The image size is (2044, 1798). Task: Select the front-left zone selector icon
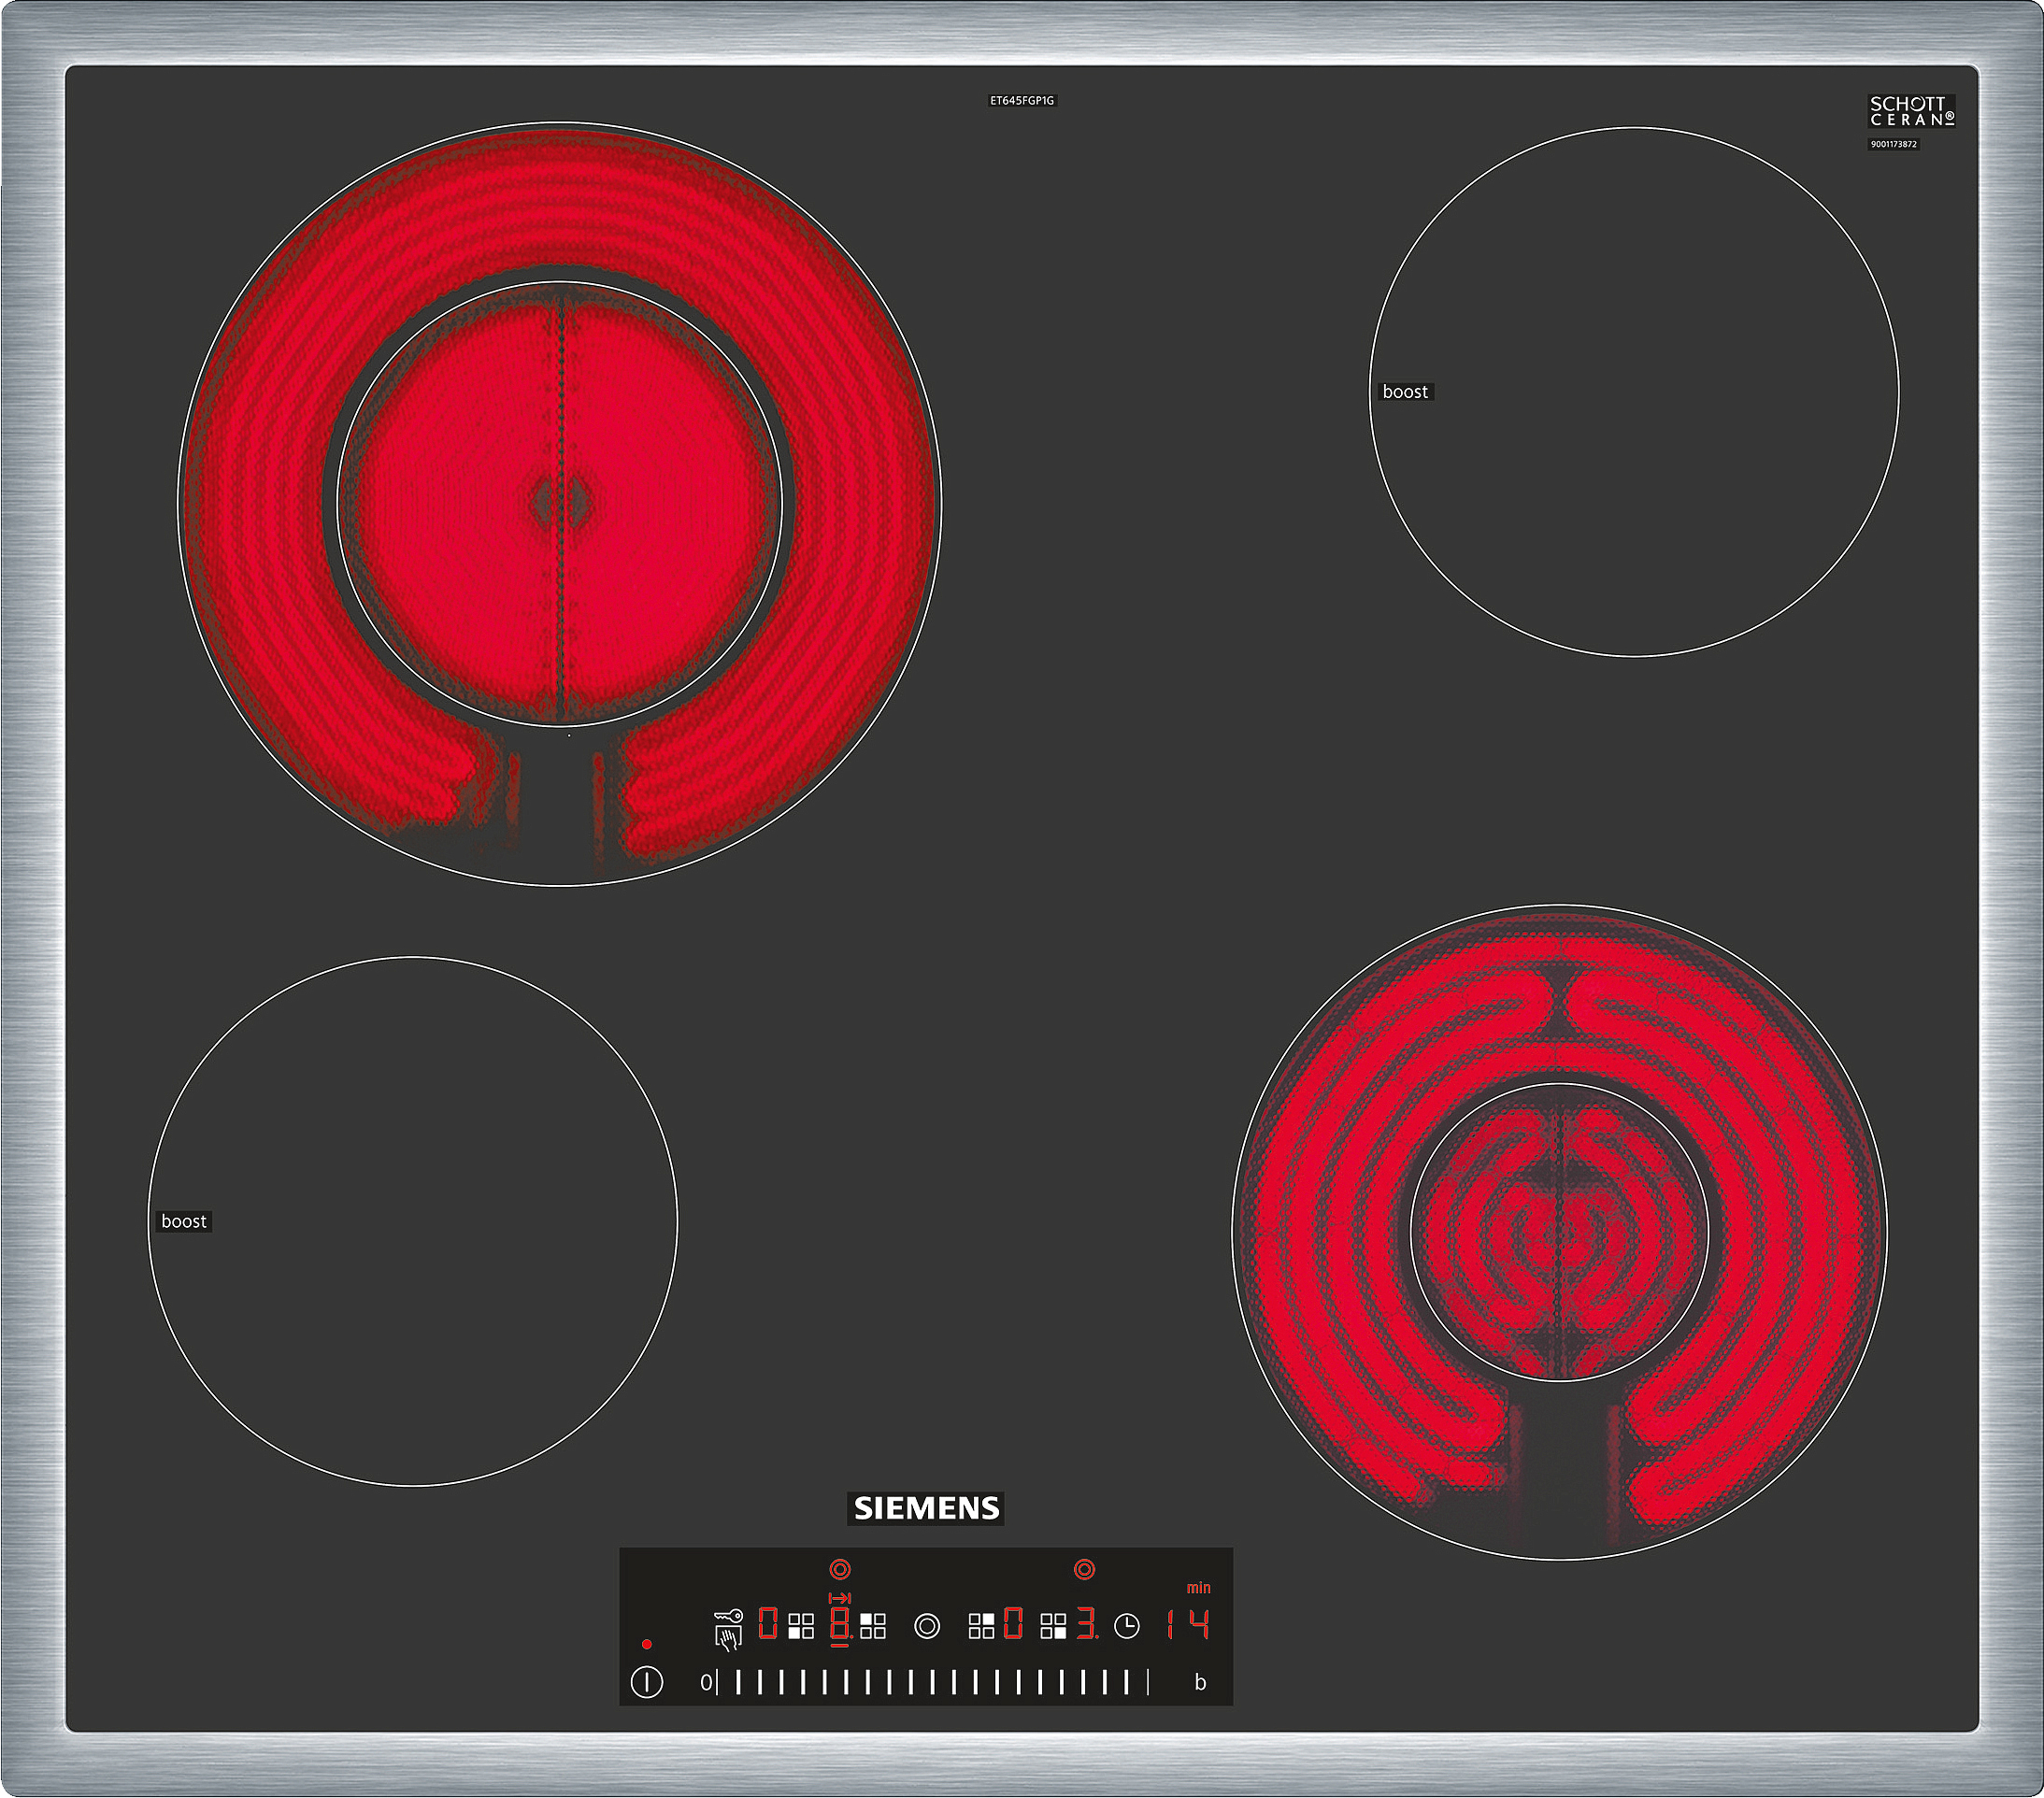[801, 1626]
